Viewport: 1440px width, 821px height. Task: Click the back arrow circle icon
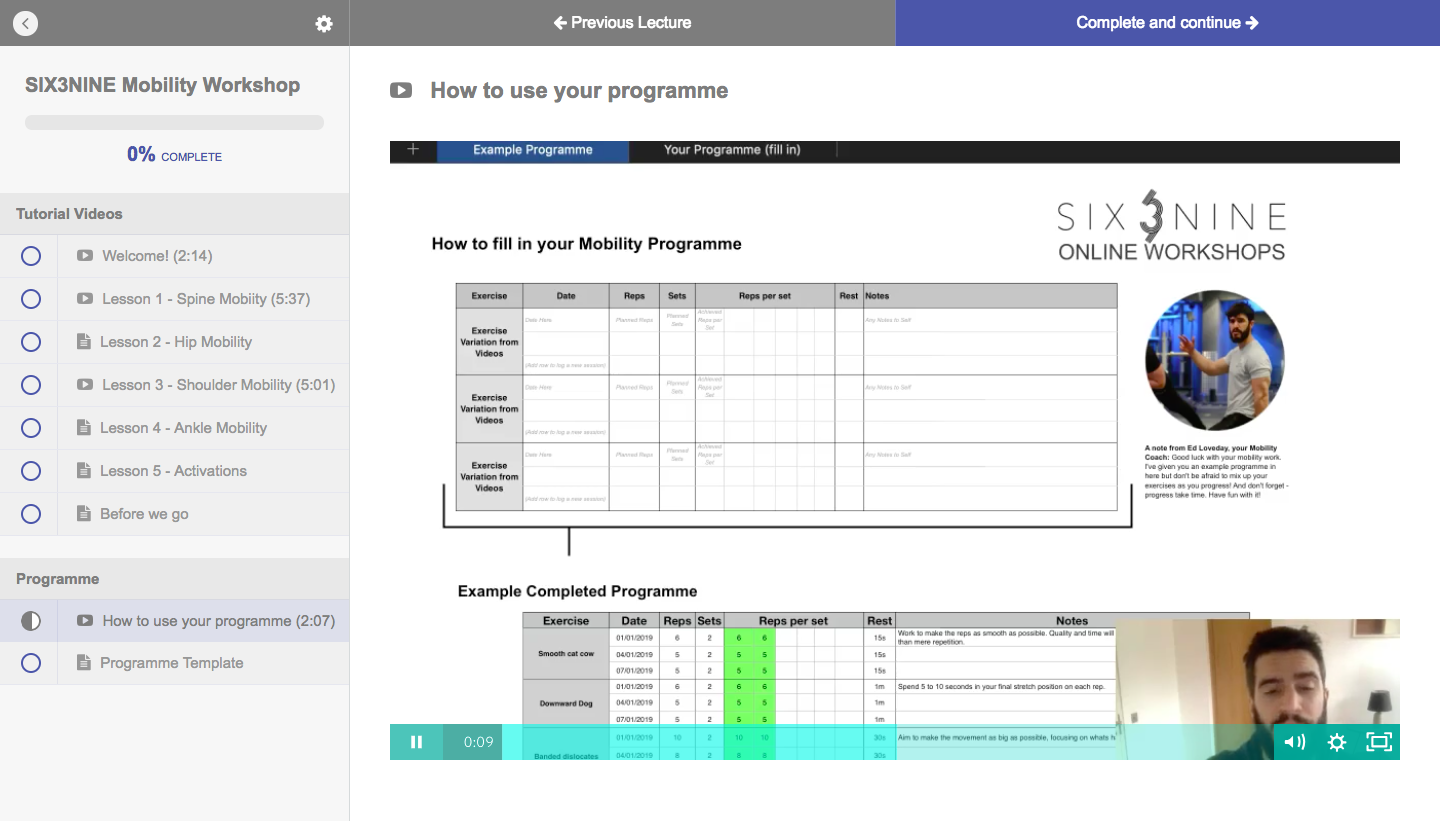25,23
